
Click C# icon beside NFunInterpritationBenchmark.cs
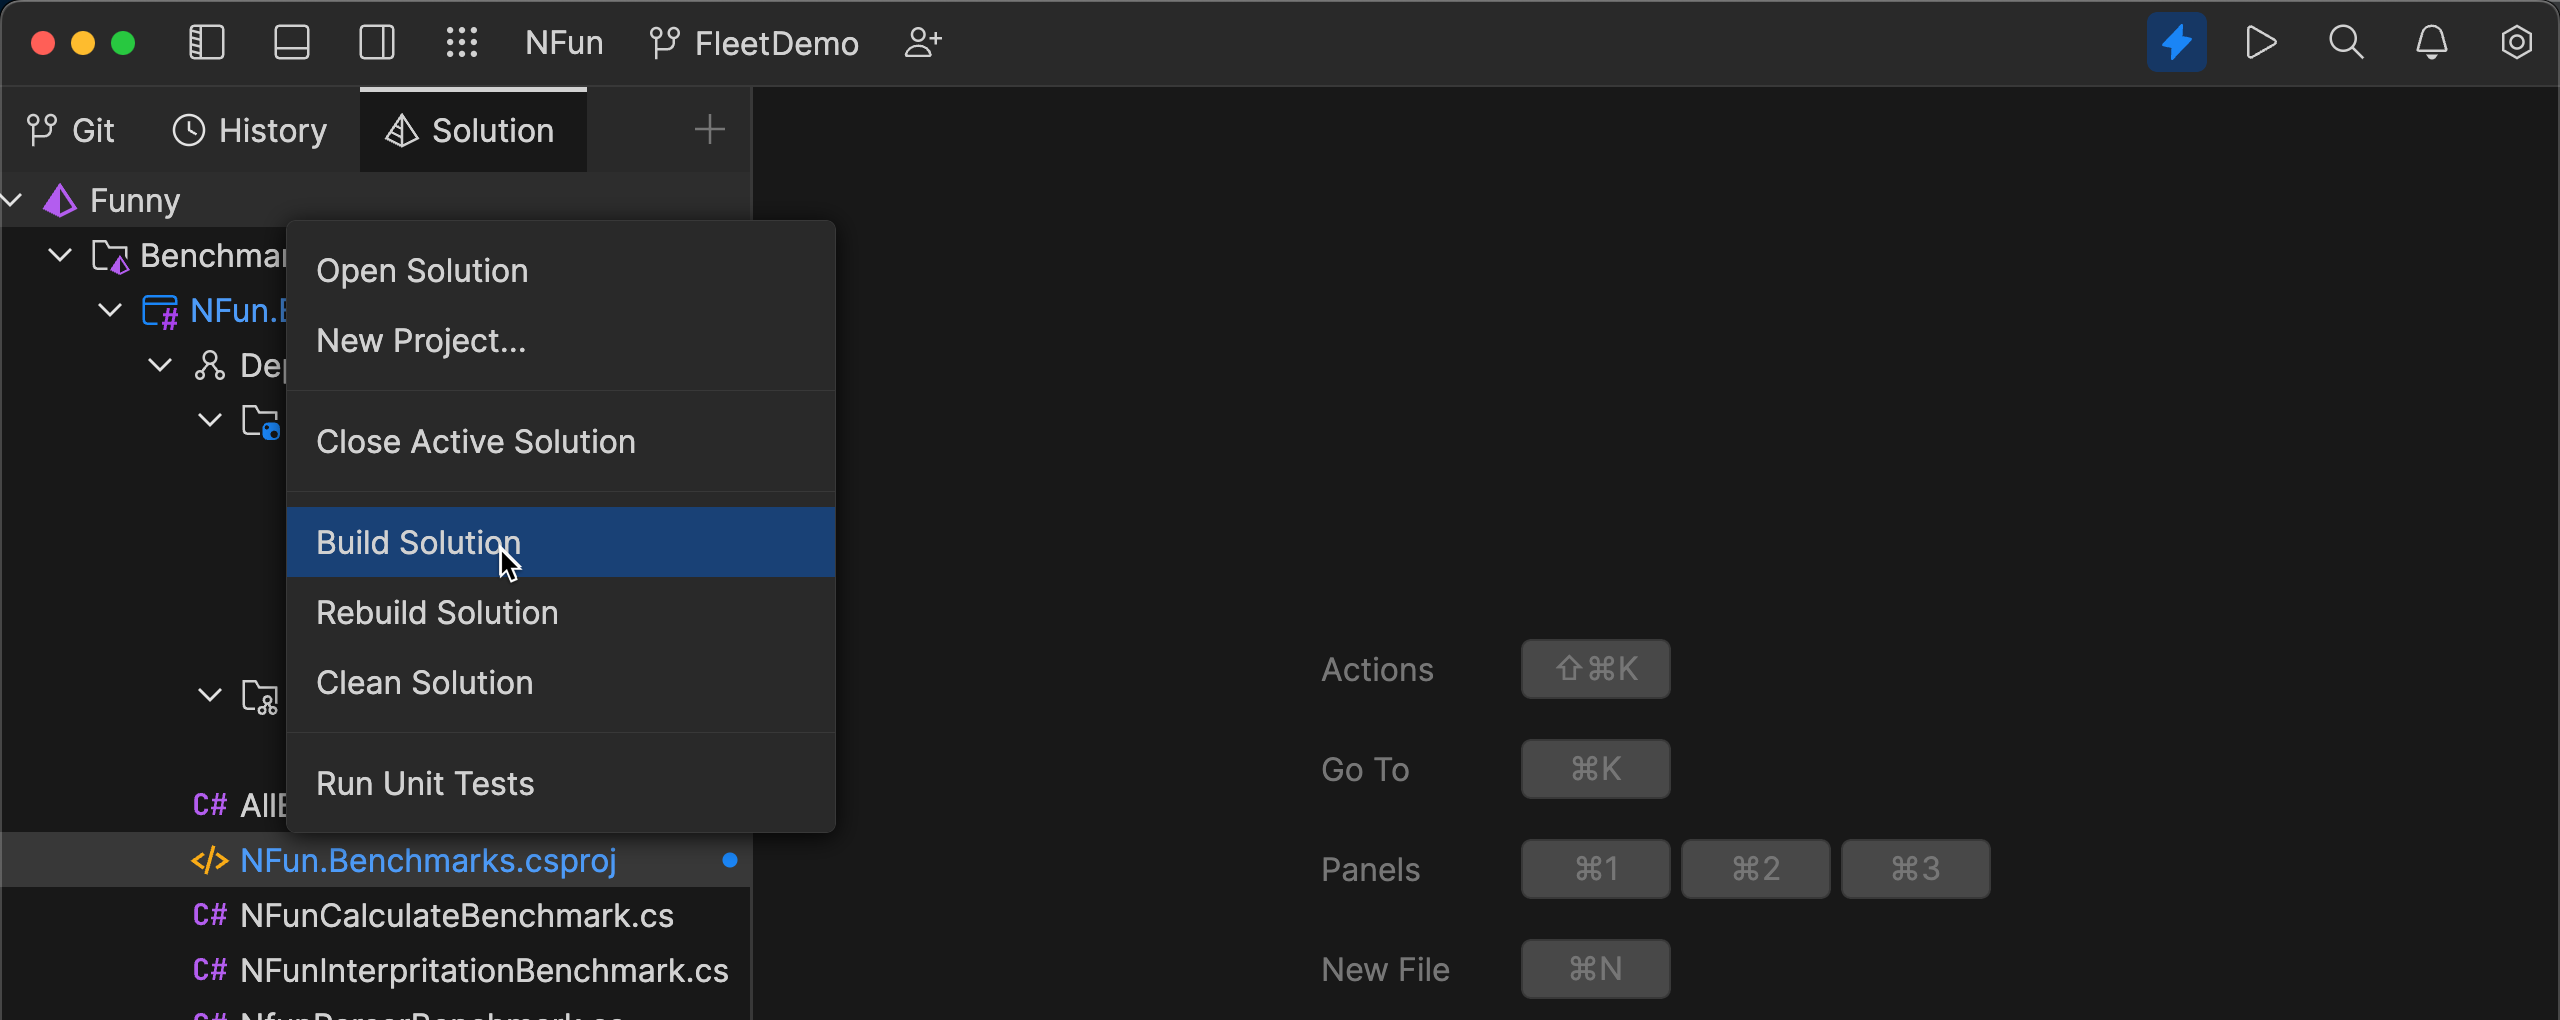pos(210,970)
